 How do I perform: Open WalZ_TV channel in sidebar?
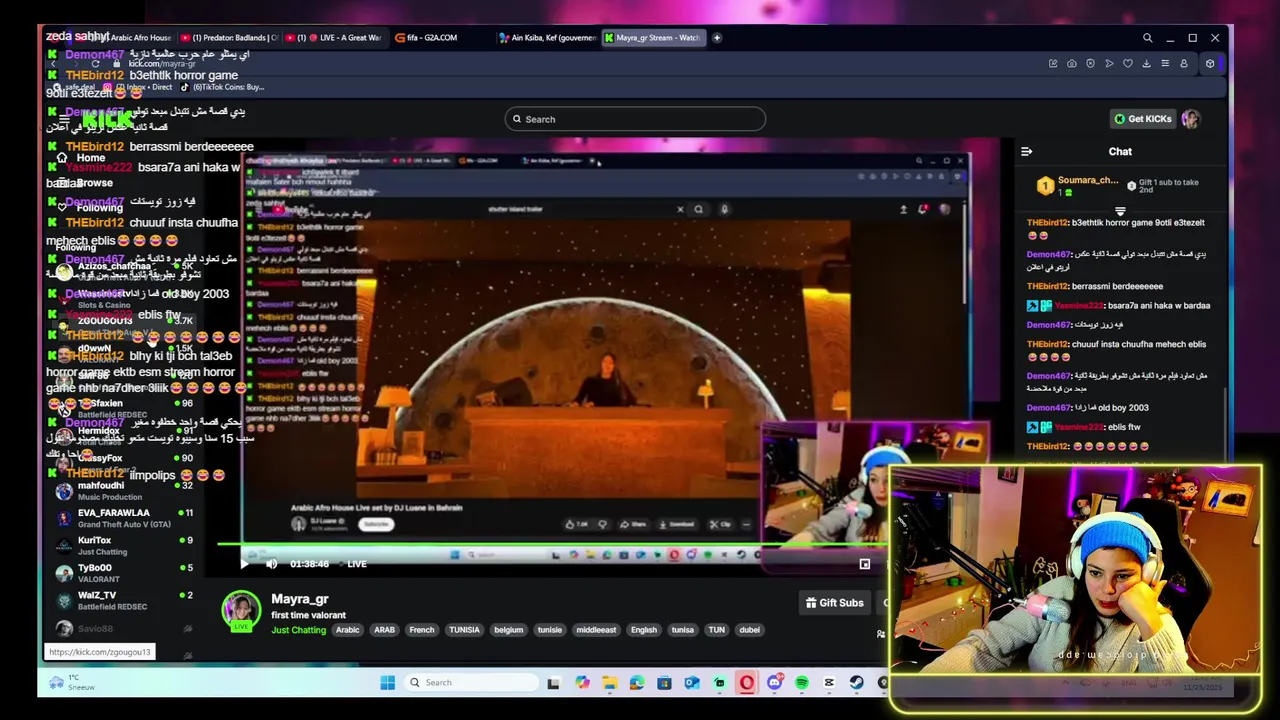(123, 600)
